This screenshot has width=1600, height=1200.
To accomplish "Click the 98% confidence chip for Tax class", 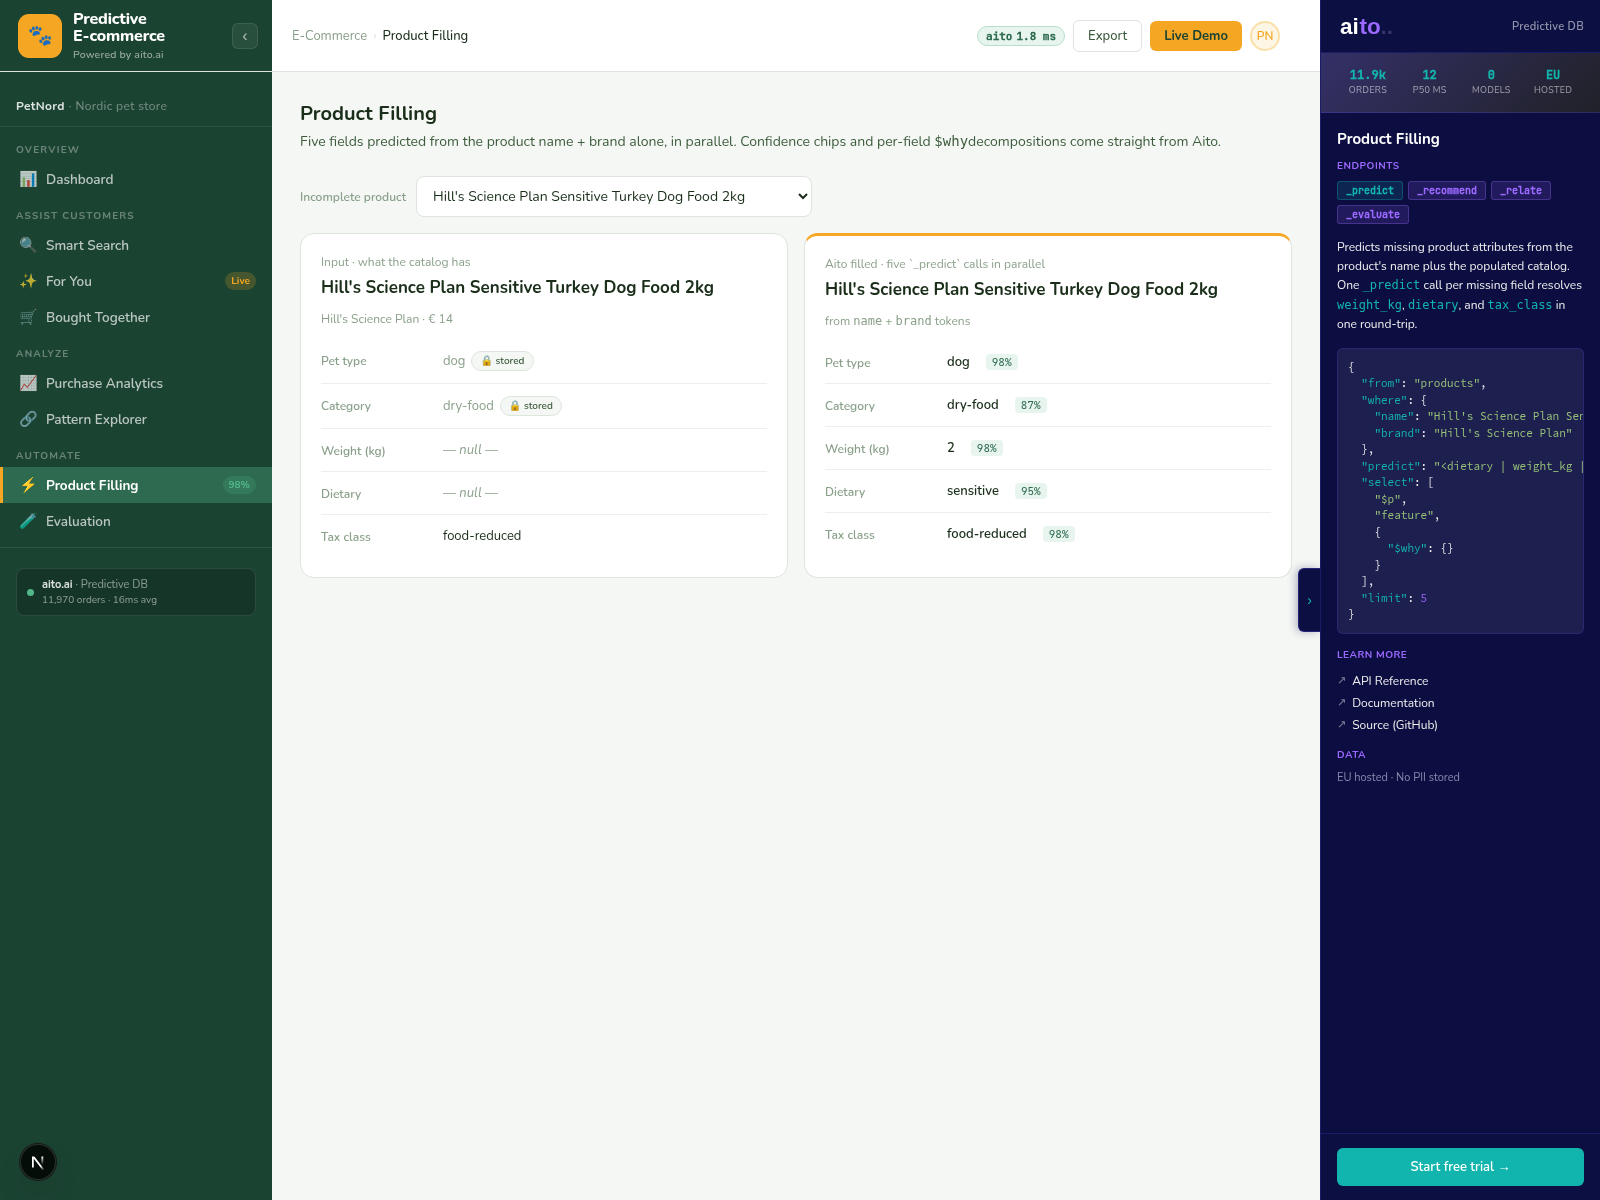I will (x=1059, y=534).
